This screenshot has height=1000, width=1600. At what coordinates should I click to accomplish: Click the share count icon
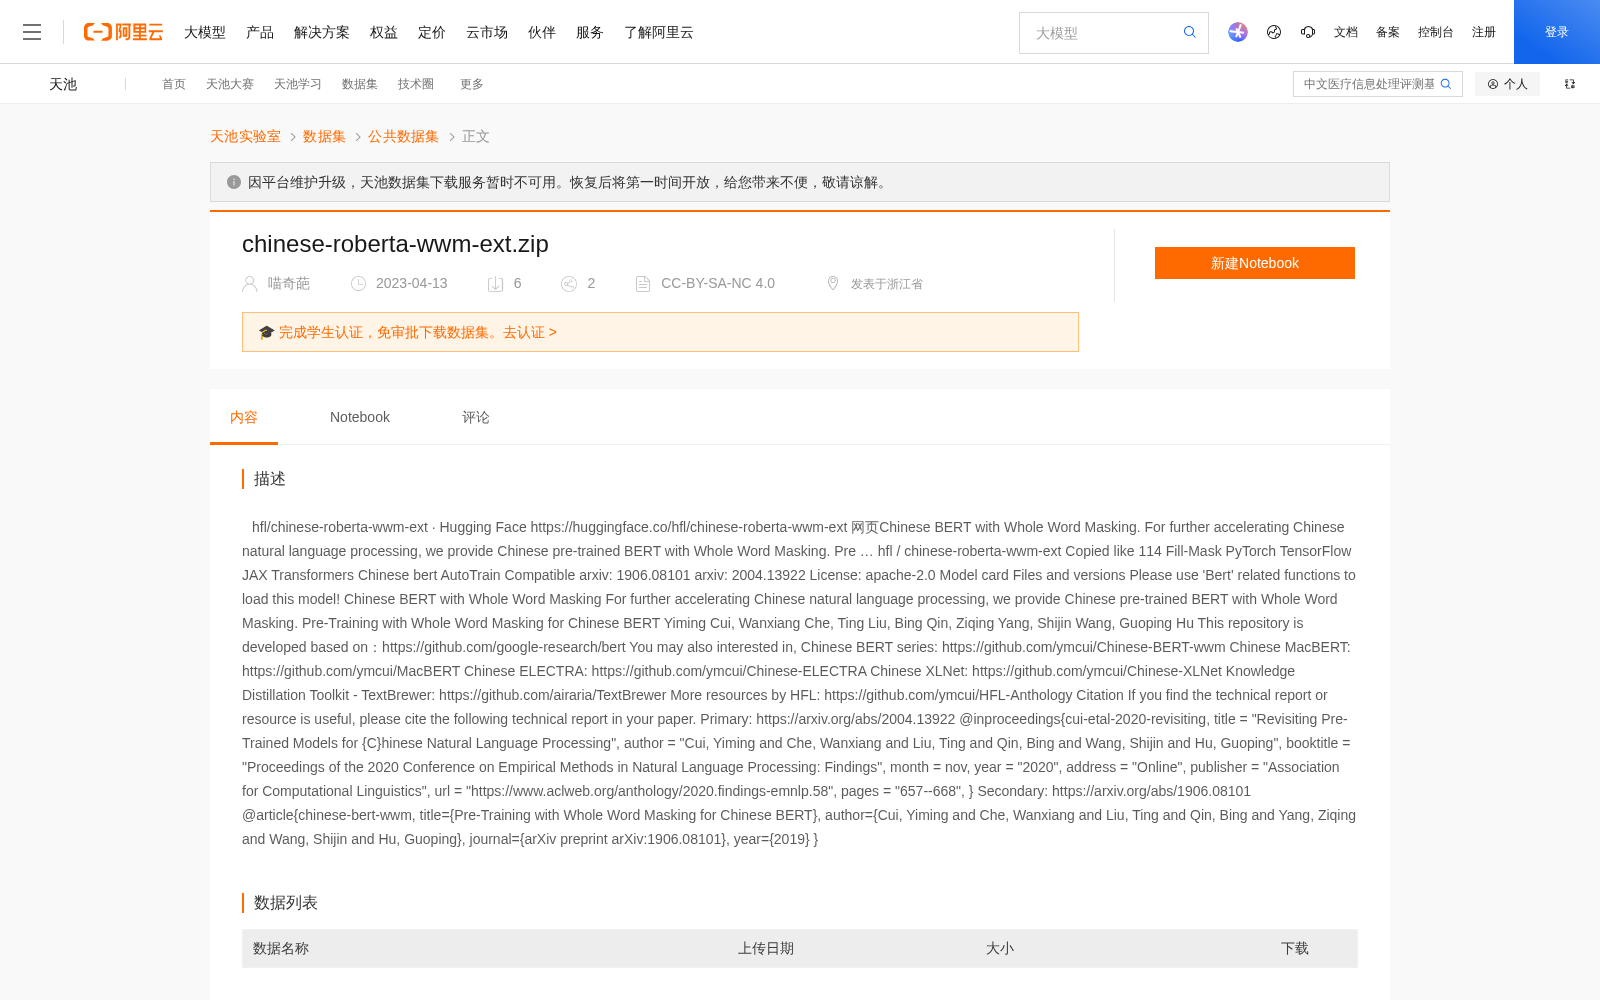click(569, 284)
